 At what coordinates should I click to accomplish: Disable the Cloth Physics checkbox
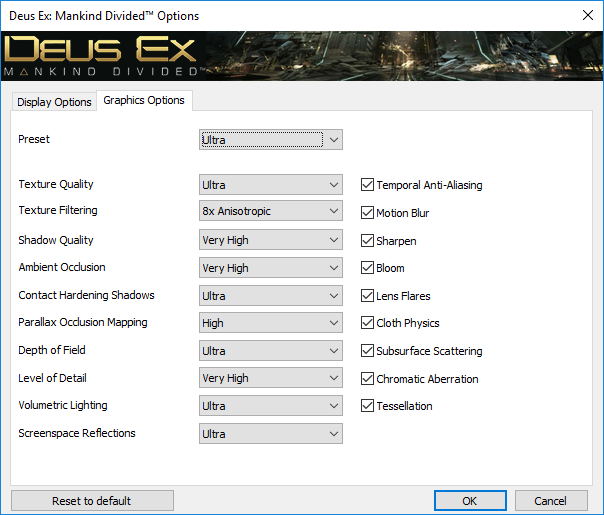click(x=367, y=323)
